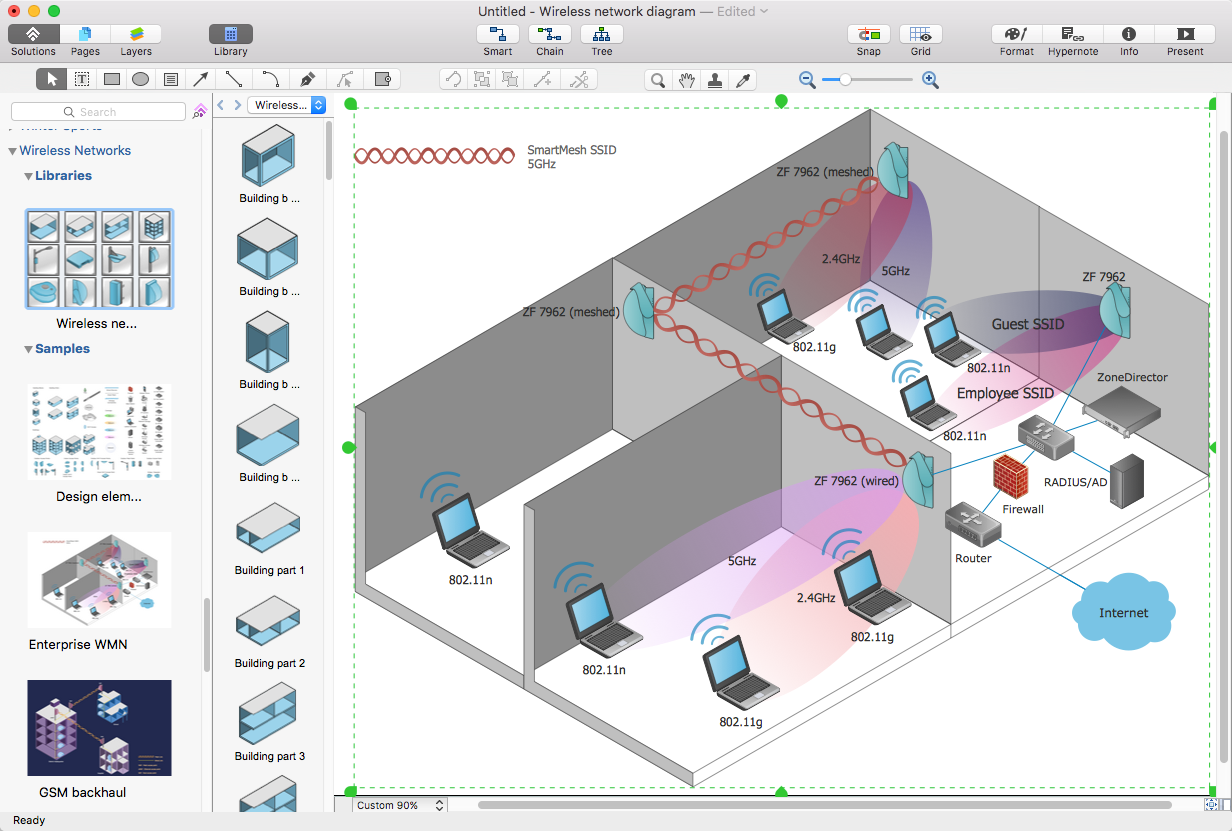
Task: Open the Custom 90% zoom dropdown
Action: pos(398,805)
